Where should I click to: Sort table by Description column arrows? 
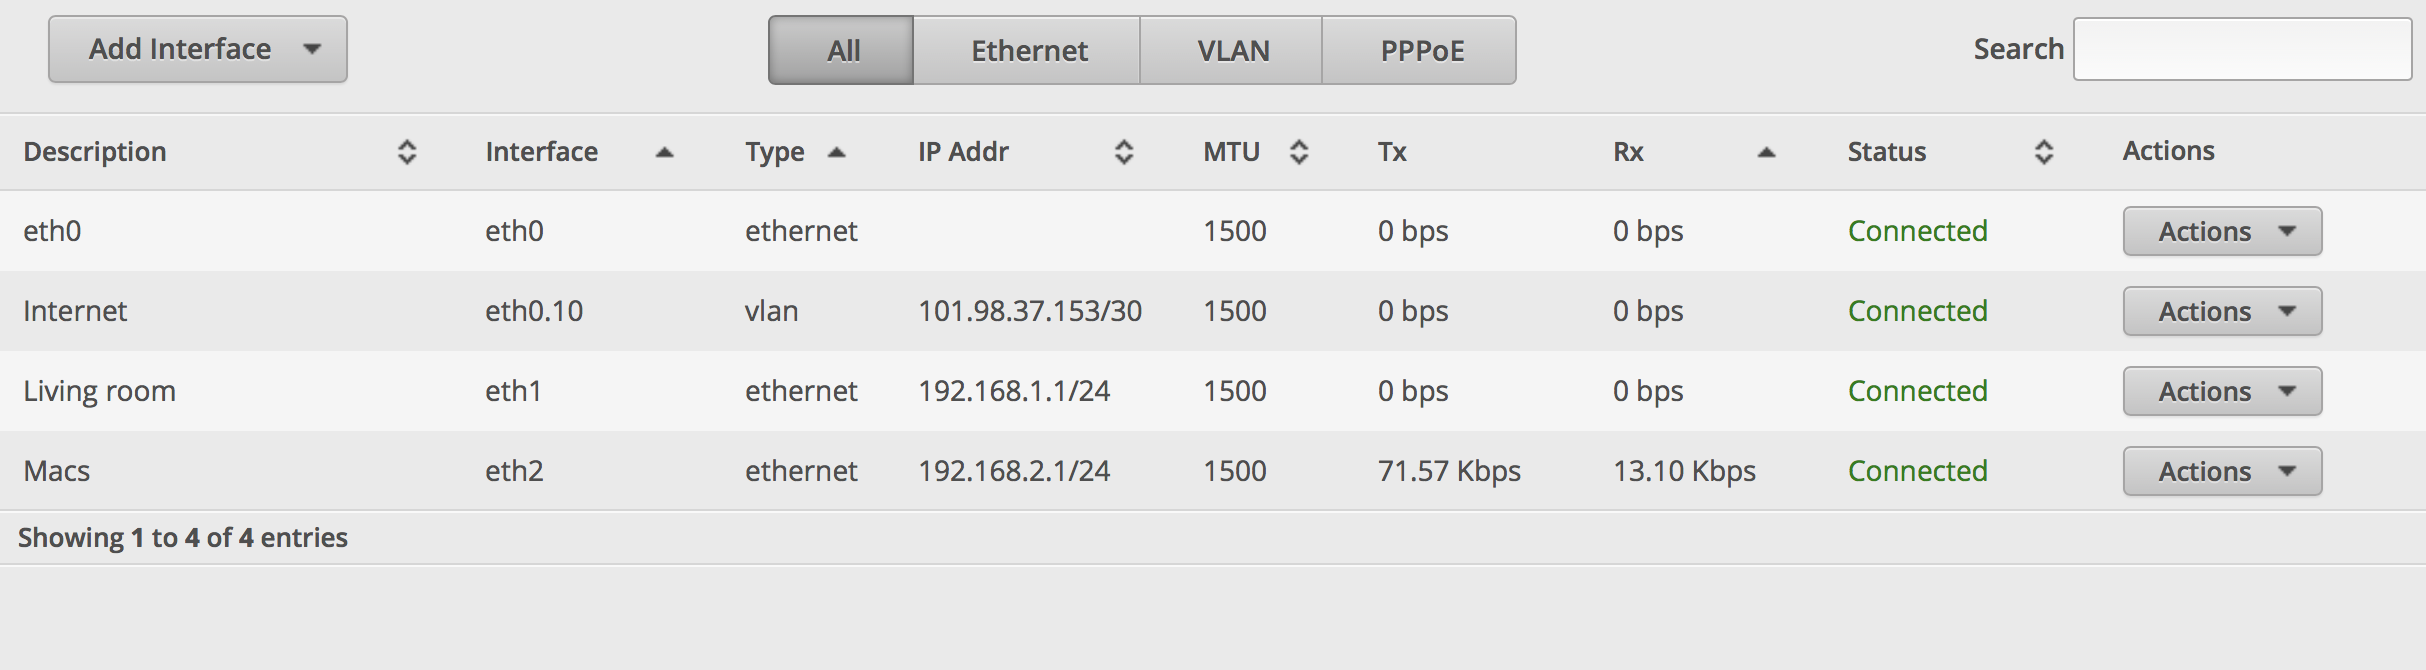[406, 152]
